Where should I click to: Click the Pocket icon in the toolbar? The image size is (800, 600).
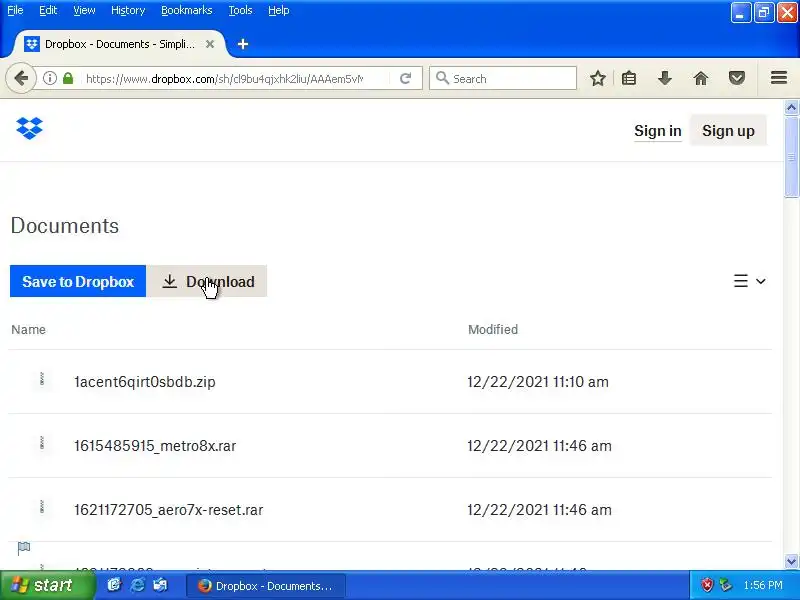[x=736, y=79]
